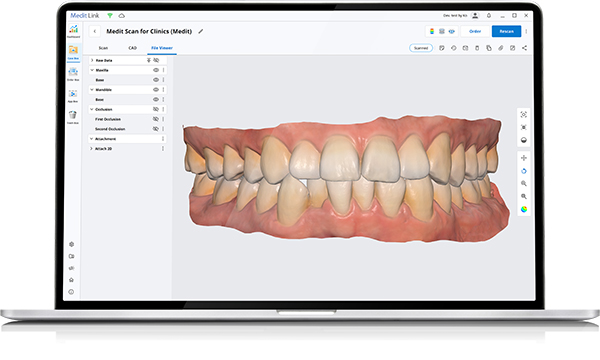Click the paperclip attach file icon

501,48
